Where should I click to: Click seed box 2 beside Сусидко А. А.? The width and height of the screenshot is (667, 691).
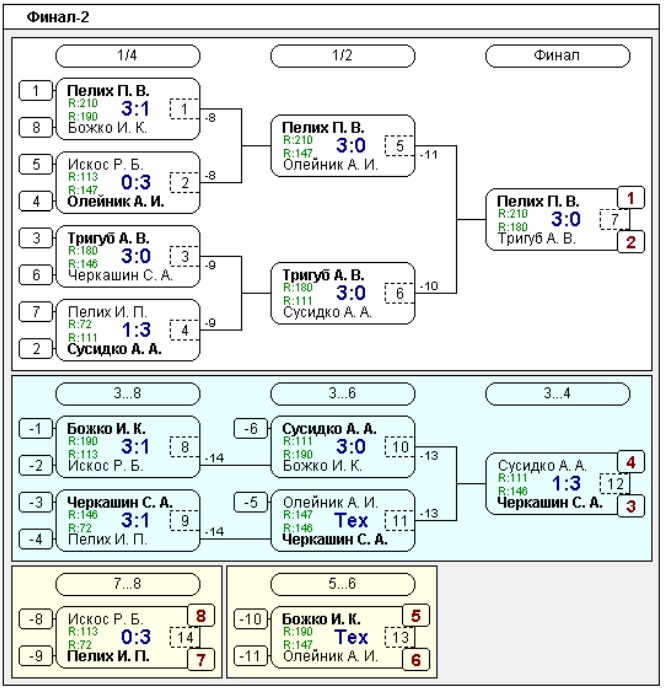point(36,349)
